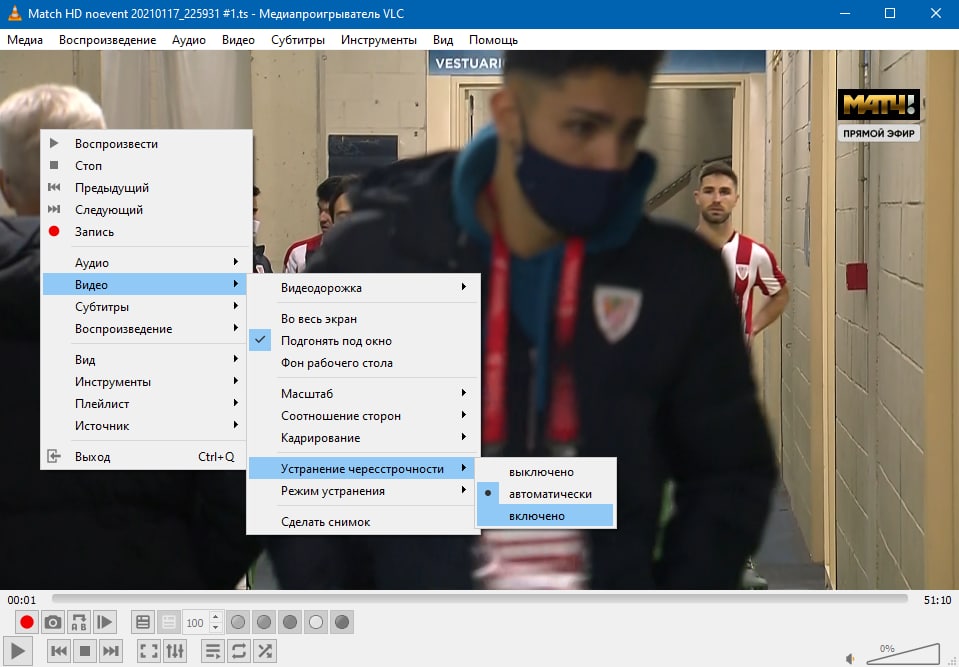This screenshot has width=959, height=667.
Task: Open the Вид menu in the top menu bar
Action: click(443, 40)
